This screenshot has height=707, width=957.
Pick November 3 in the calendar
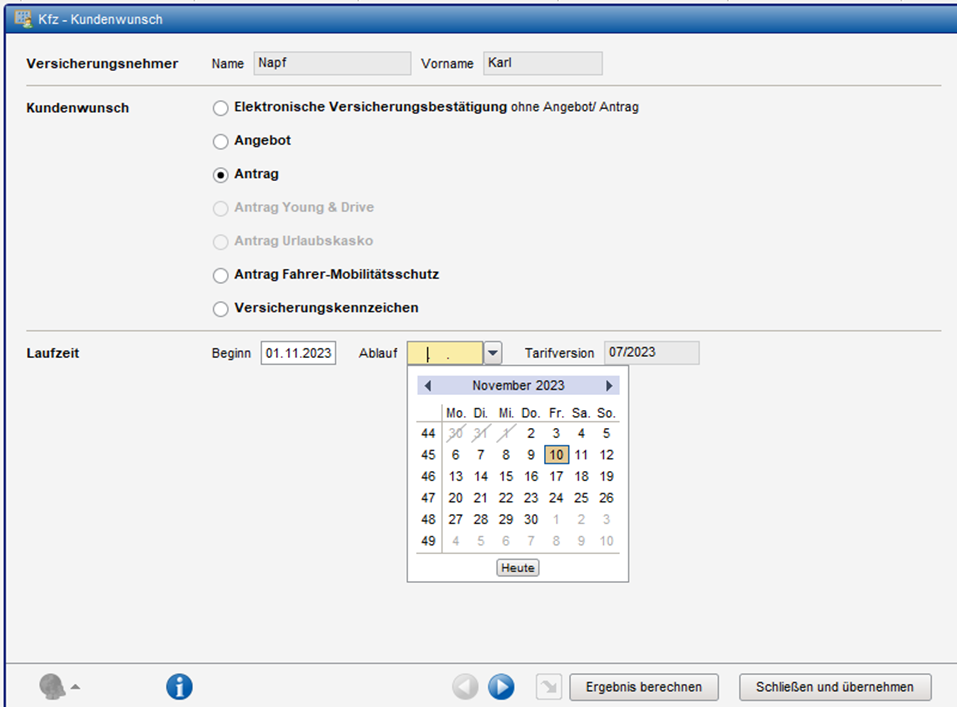pyautogui.click(x=556, y=433)
